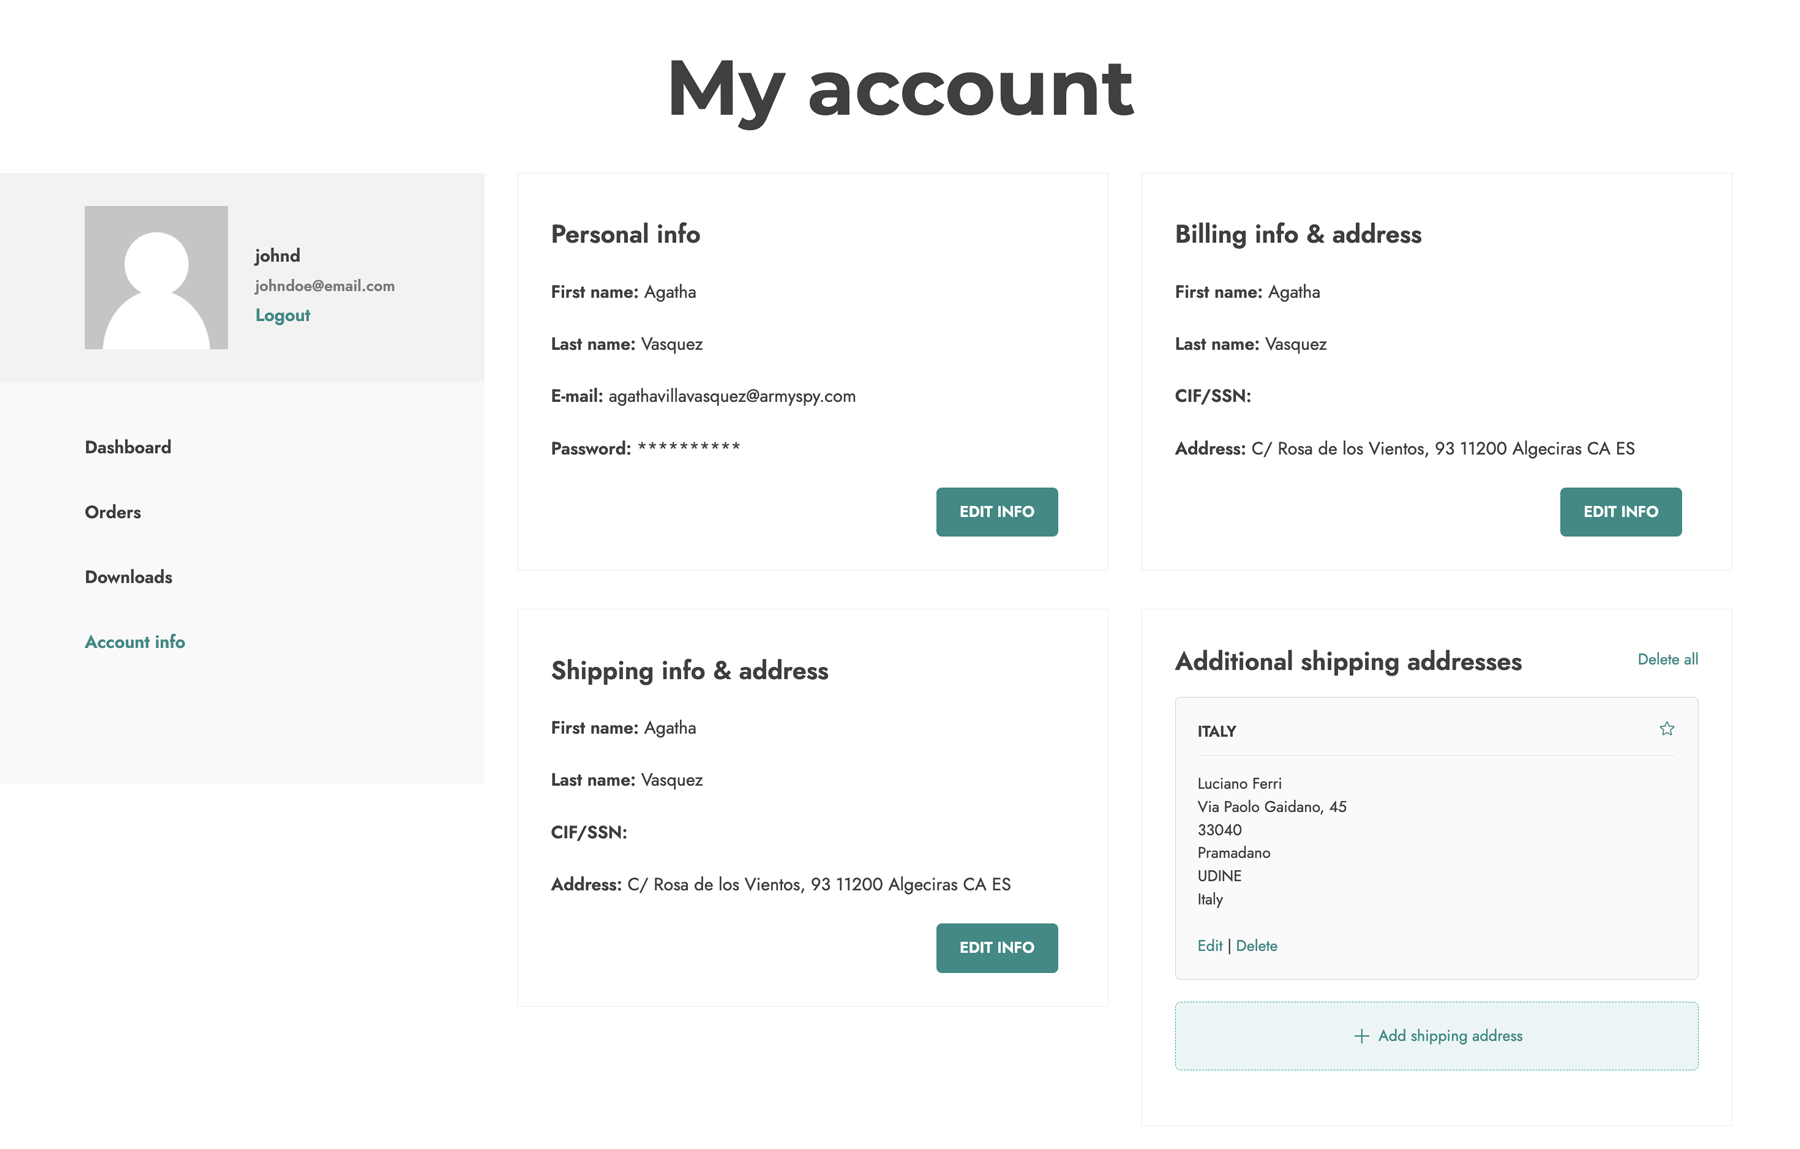Delete the Luciano Ferri shipping address
The image size is (1800, 1149).
[x=1256, y=946]
